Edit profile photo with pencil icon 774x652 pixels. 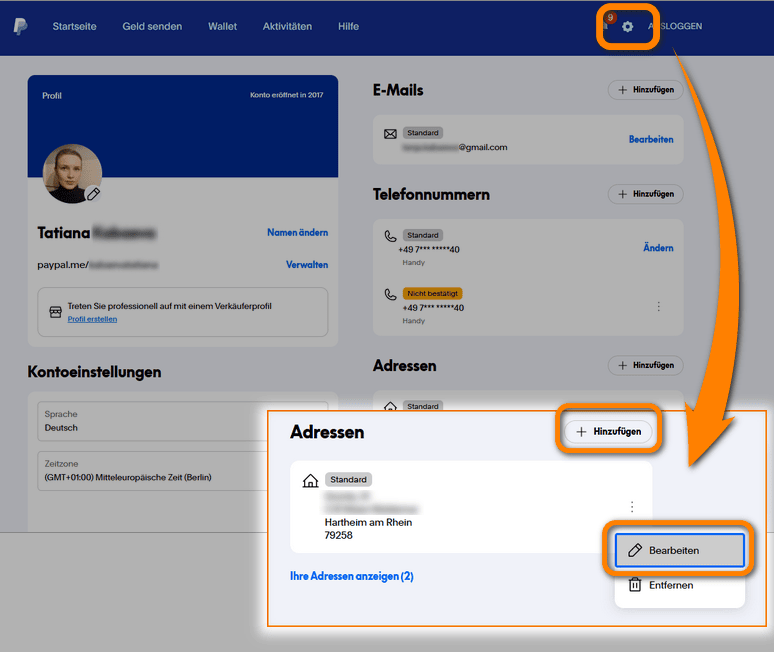(x=93, y=194)
